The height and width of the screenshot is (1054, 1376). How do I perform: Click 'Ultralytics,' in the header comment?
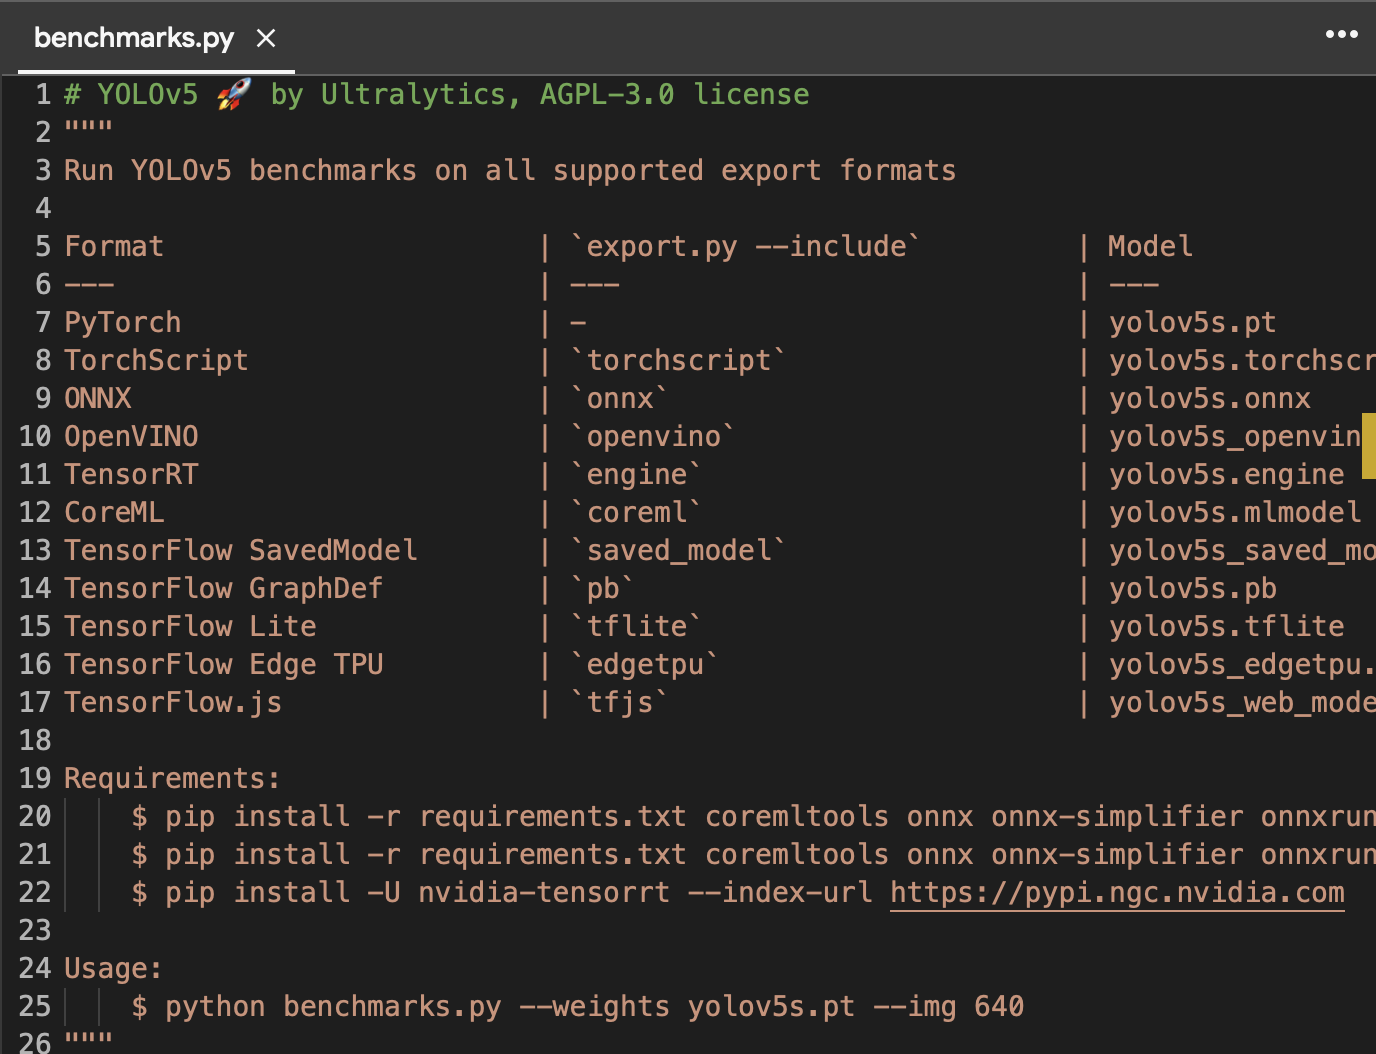[421, 94]
